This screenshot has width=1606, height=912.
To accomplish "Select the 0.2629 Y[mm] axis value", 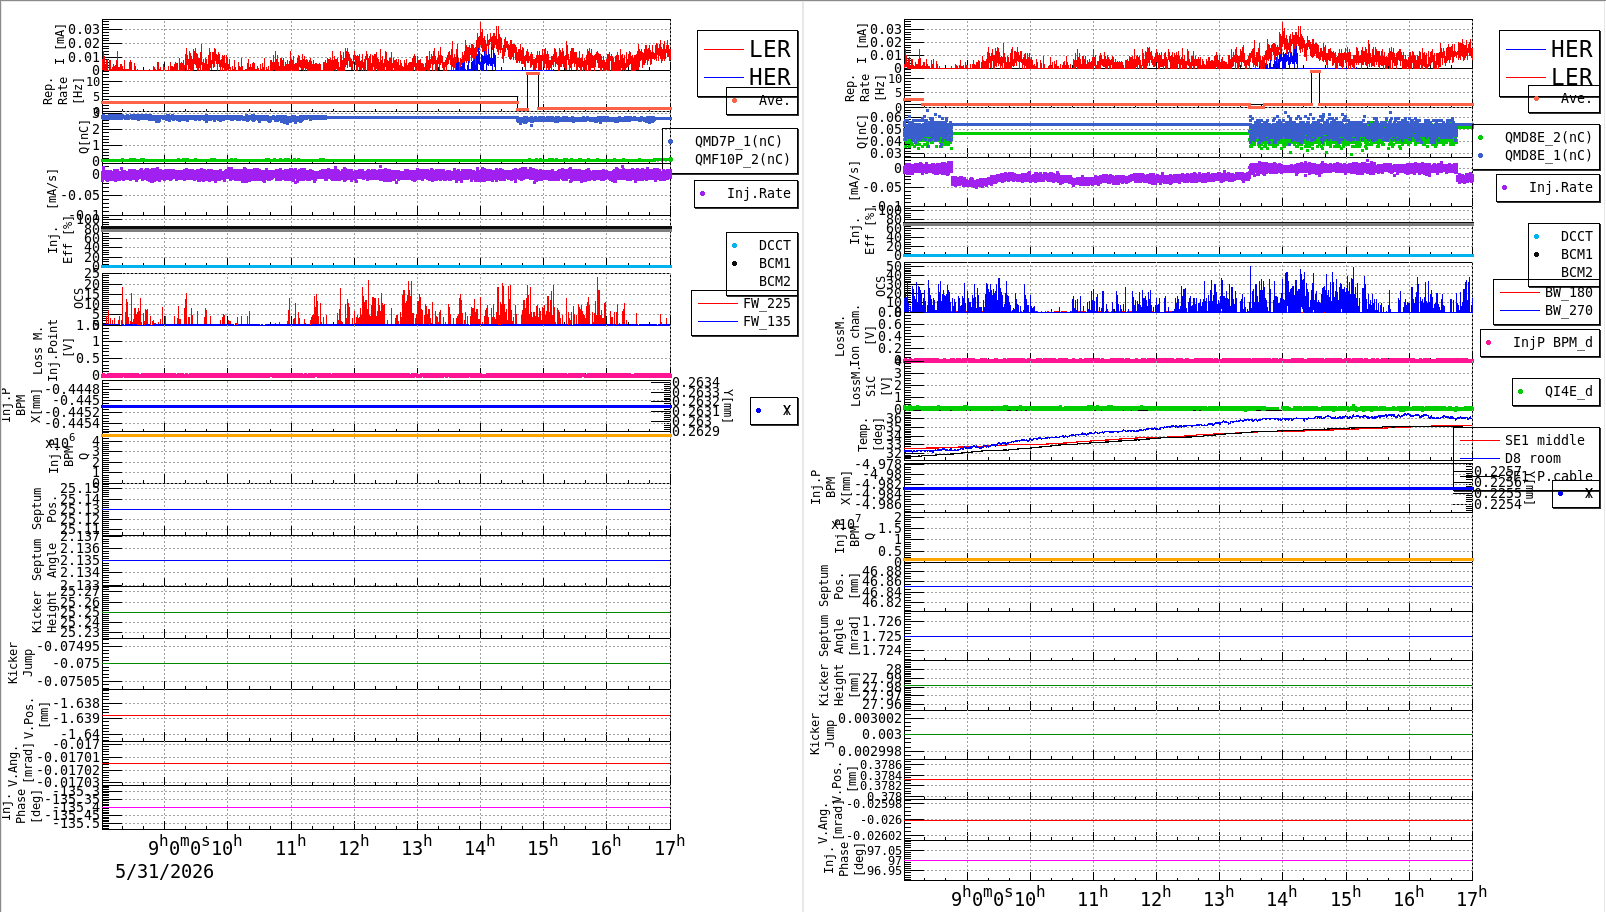I will (x=696, y=430).
